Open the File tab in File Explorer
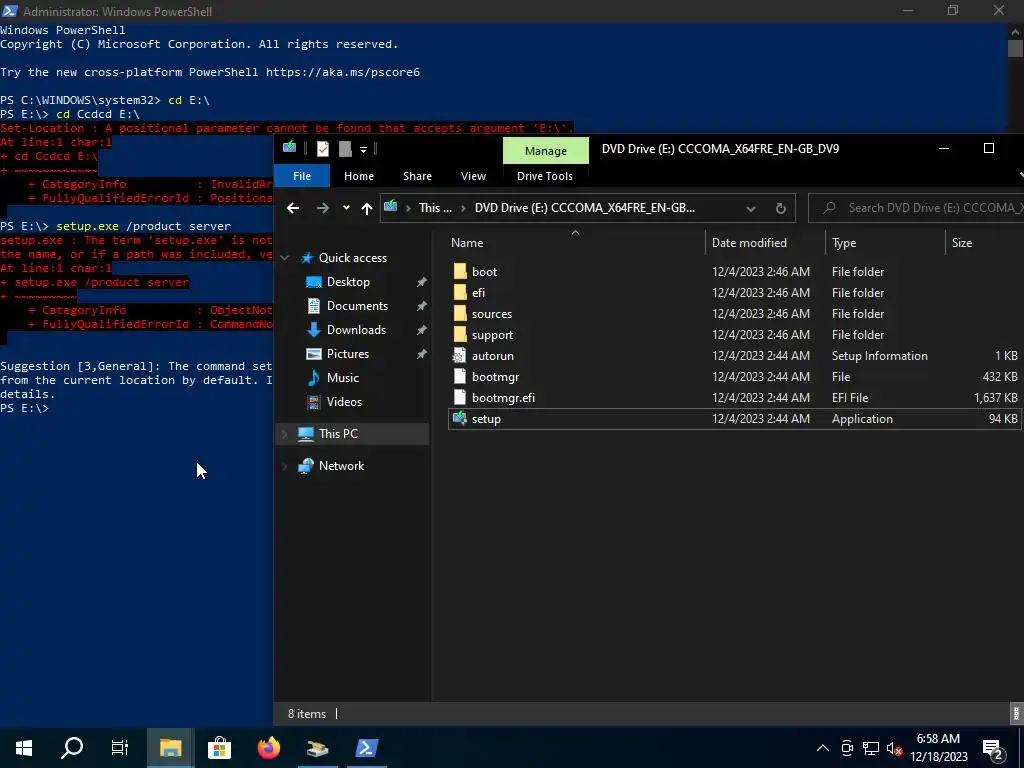The image size is (1024, 768). click(302, 176)
